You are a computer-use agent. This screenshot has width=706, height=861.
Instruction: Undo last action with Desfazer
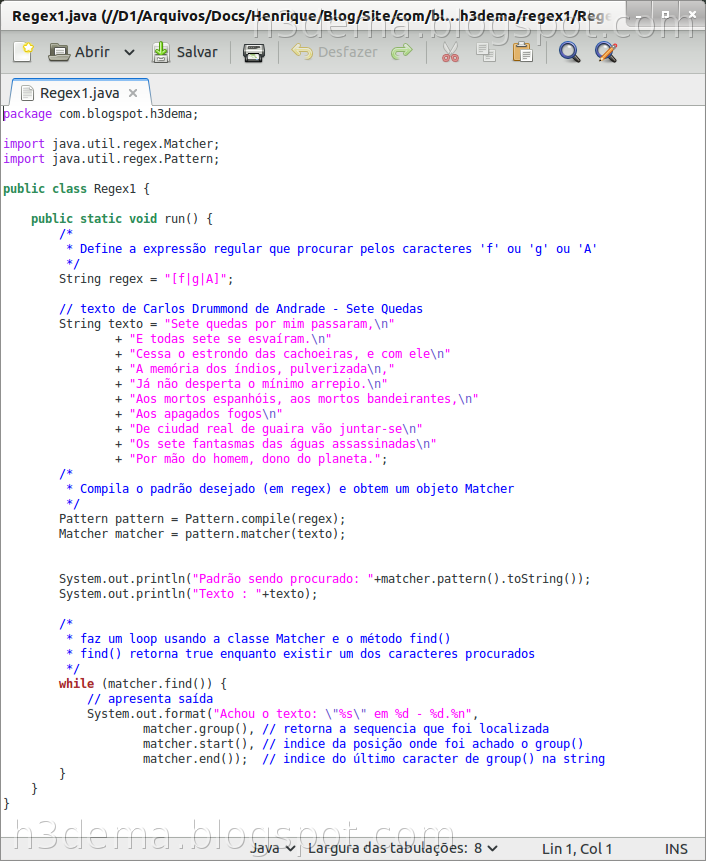click(334, 52)
